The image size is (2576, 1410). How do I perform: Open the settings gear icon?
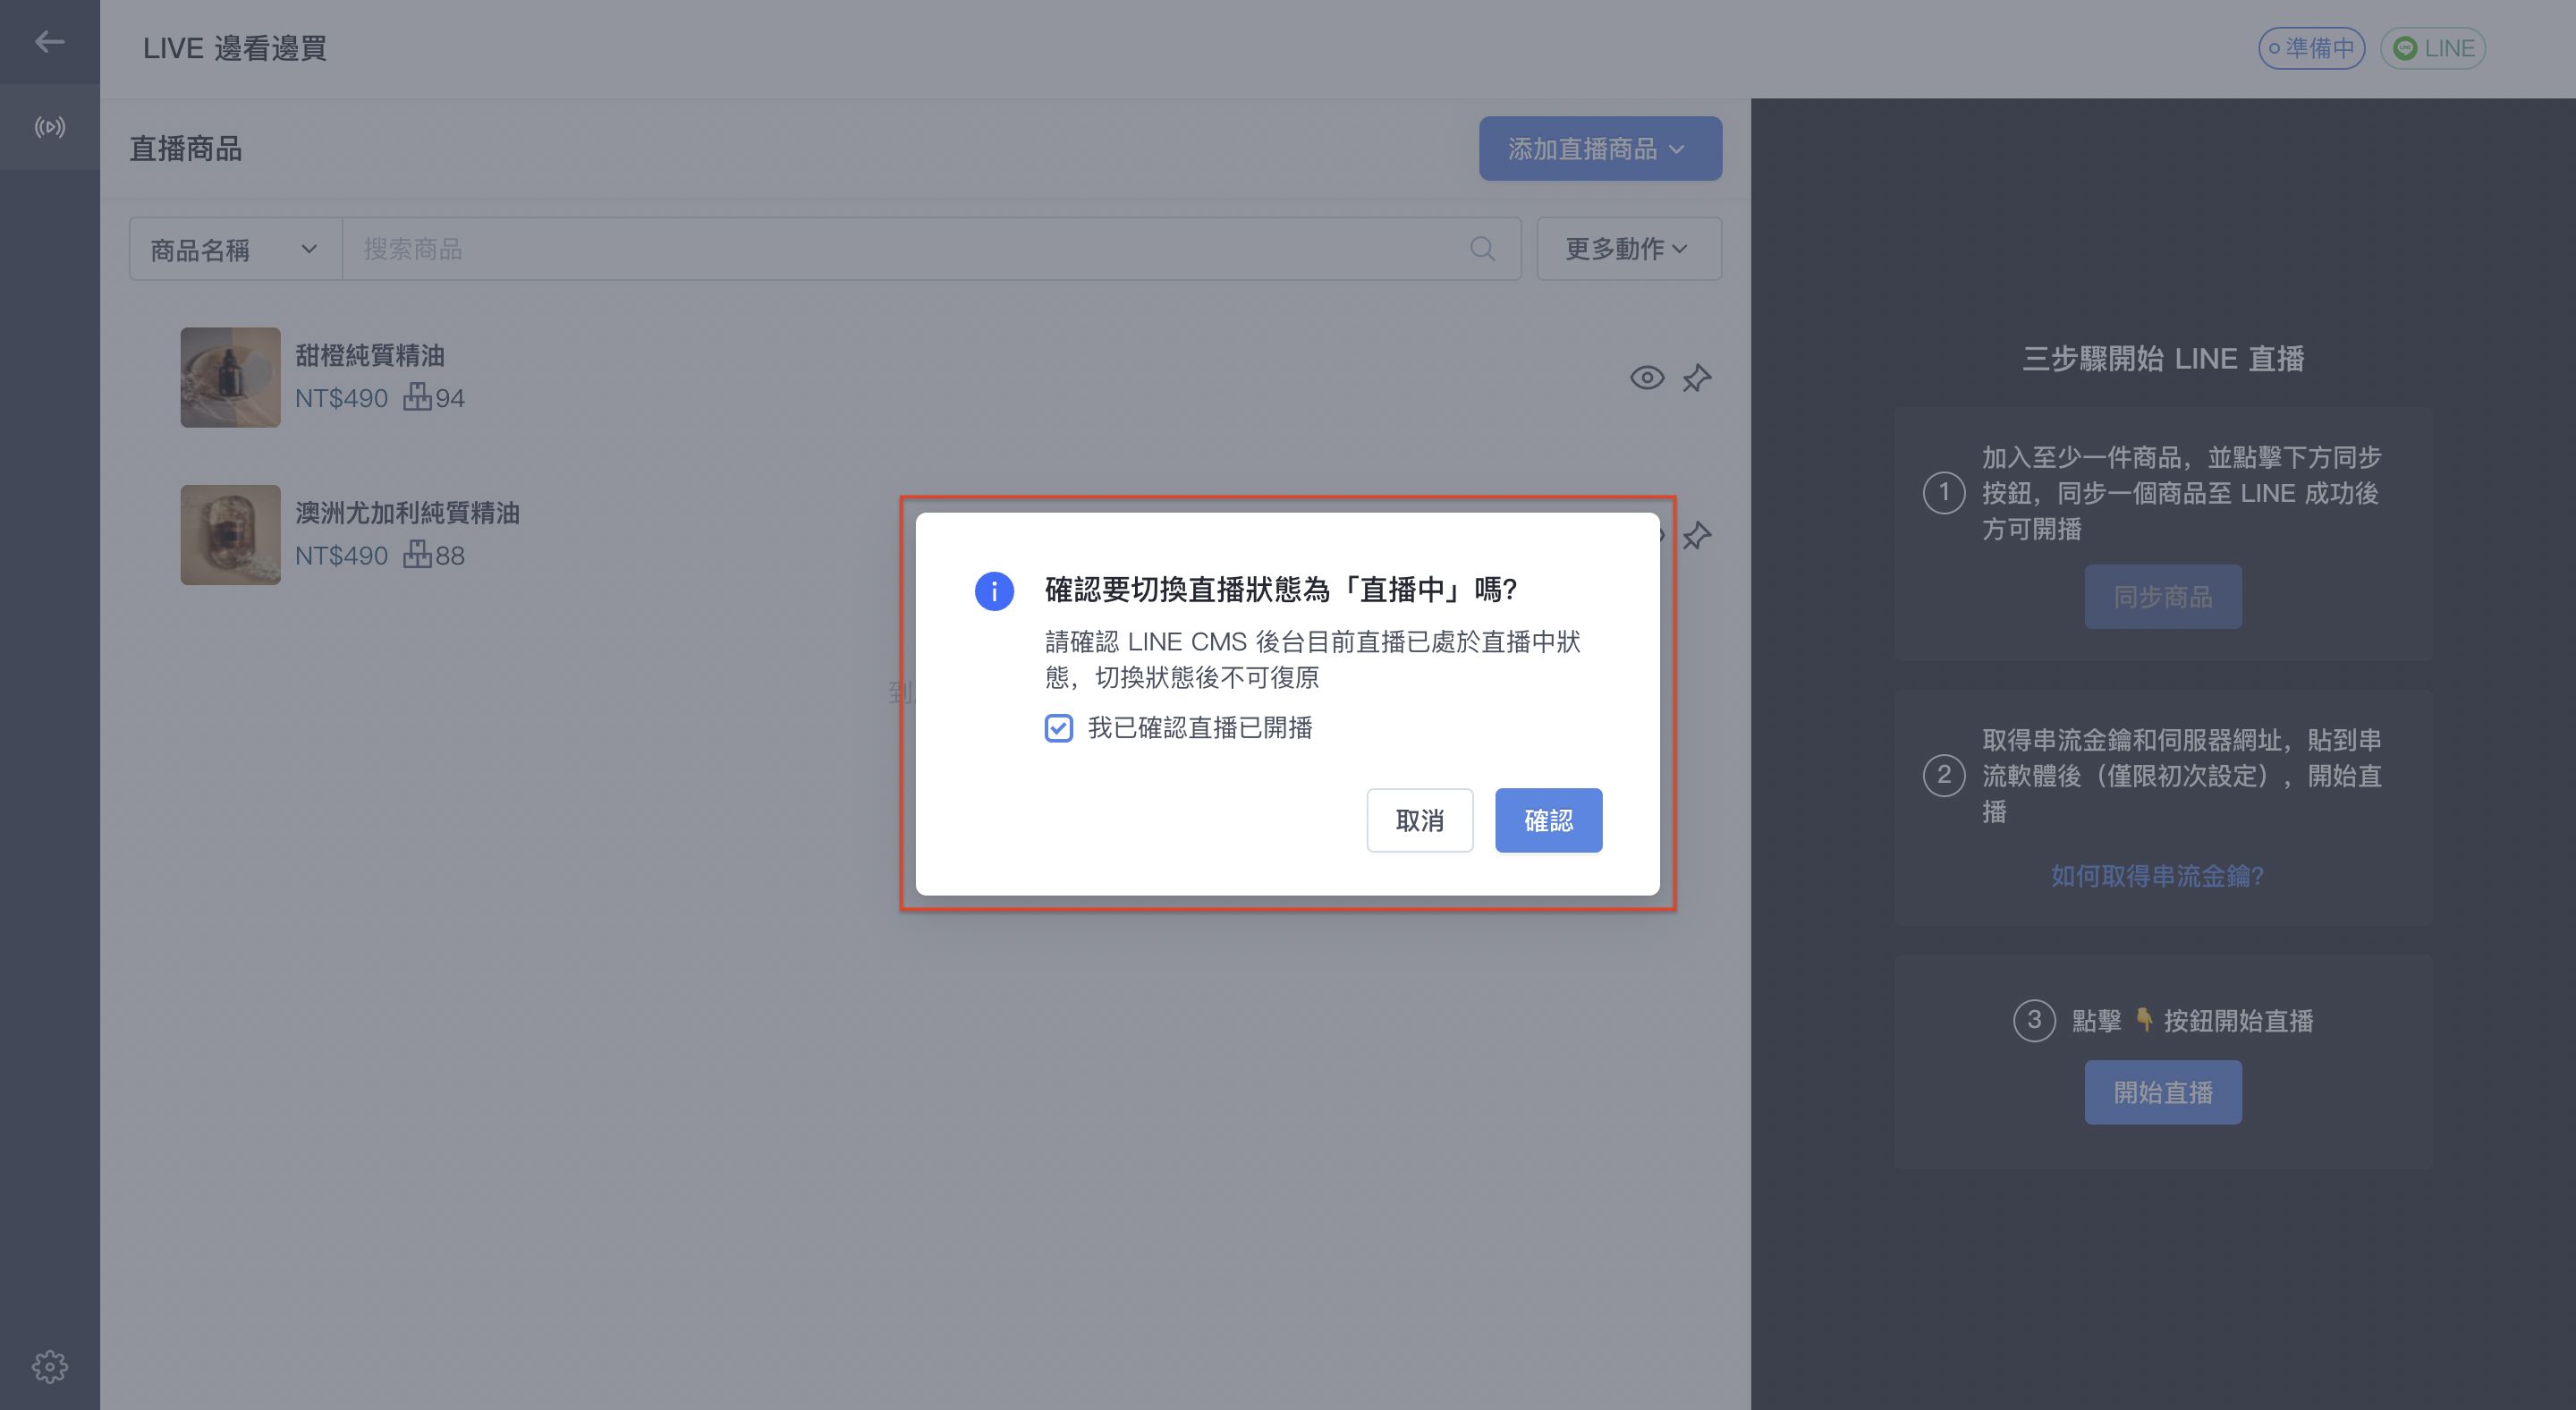[x=50, y=1366]
